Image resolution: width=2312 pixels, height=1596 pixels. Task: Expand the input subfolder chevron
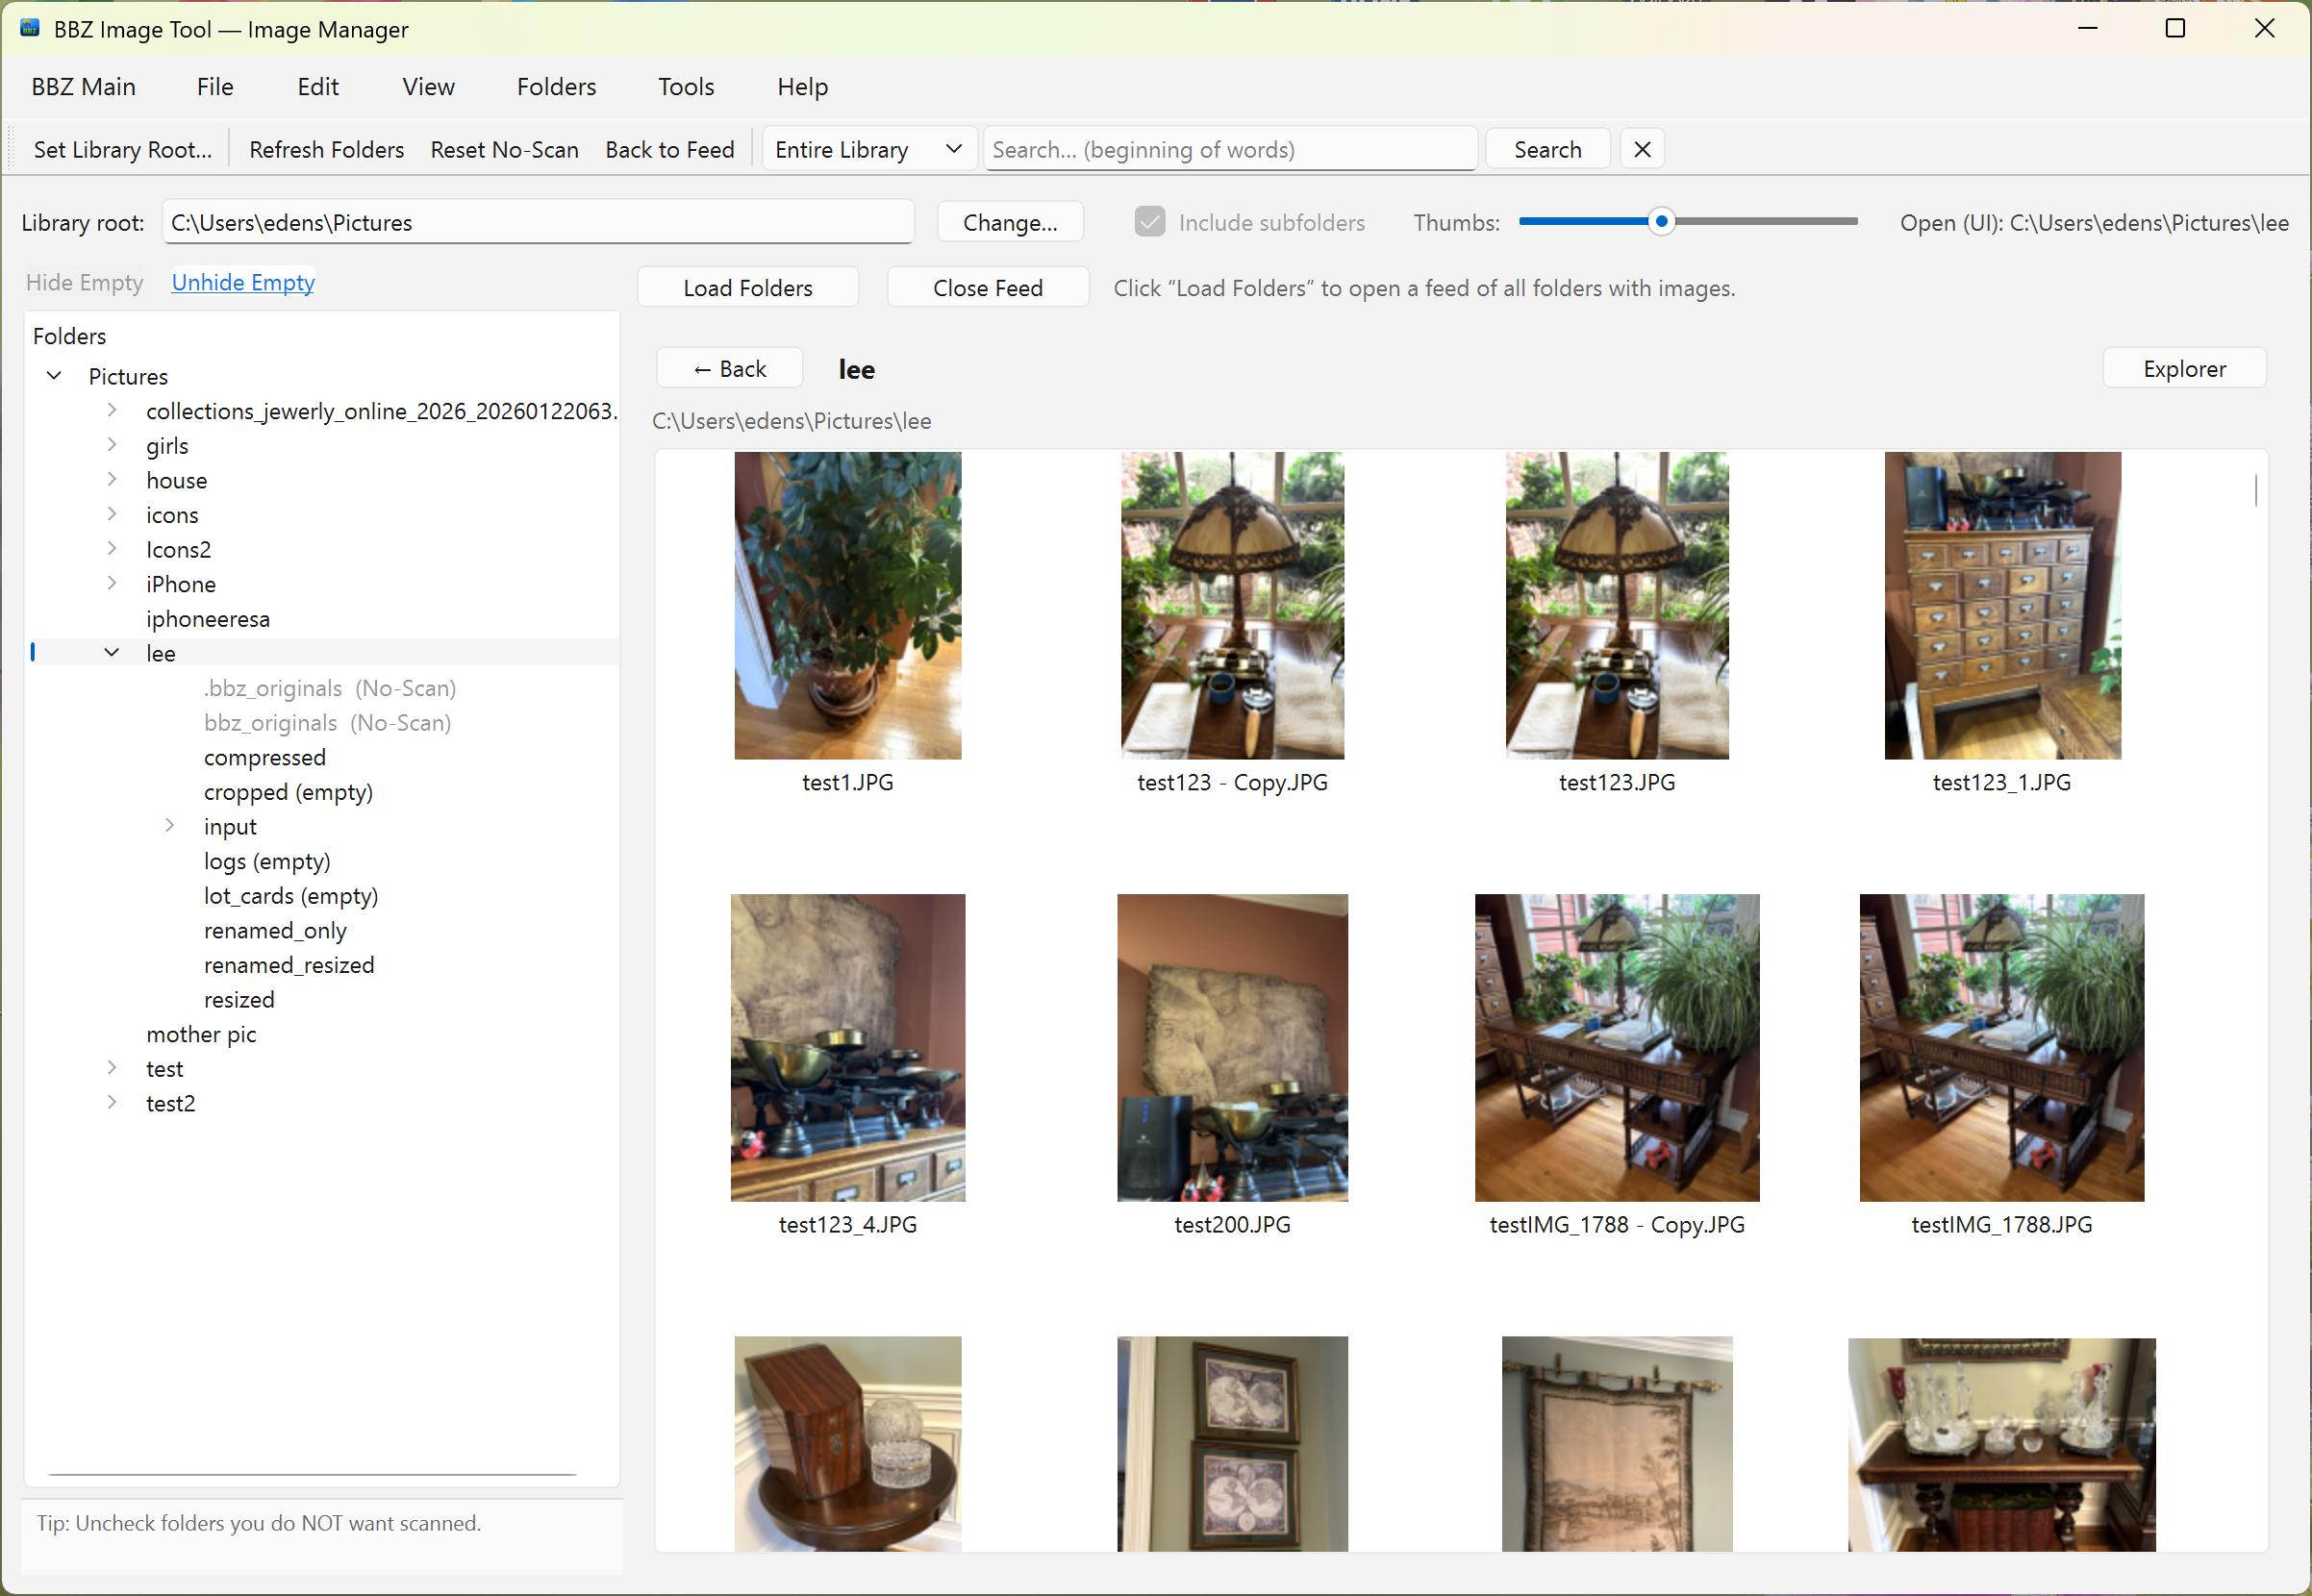click(x=170, y=826)
